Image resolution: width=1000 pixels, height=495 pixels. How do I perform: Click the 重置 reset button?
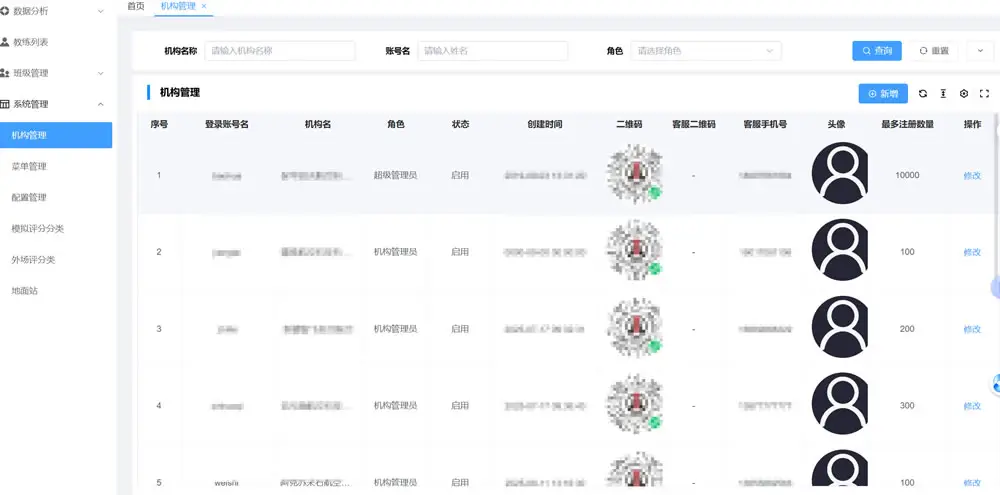point(933,51)
